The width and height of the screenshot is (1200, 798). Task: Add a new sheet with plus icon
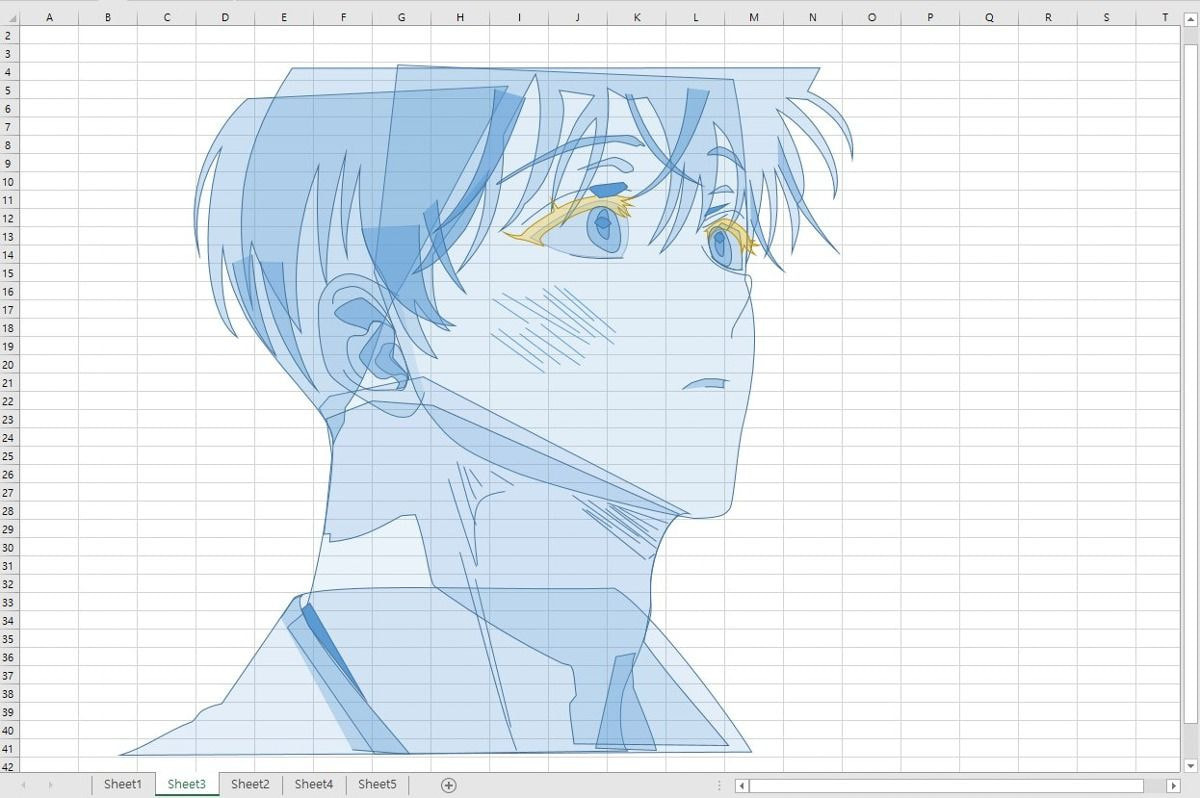click(449, 786)
